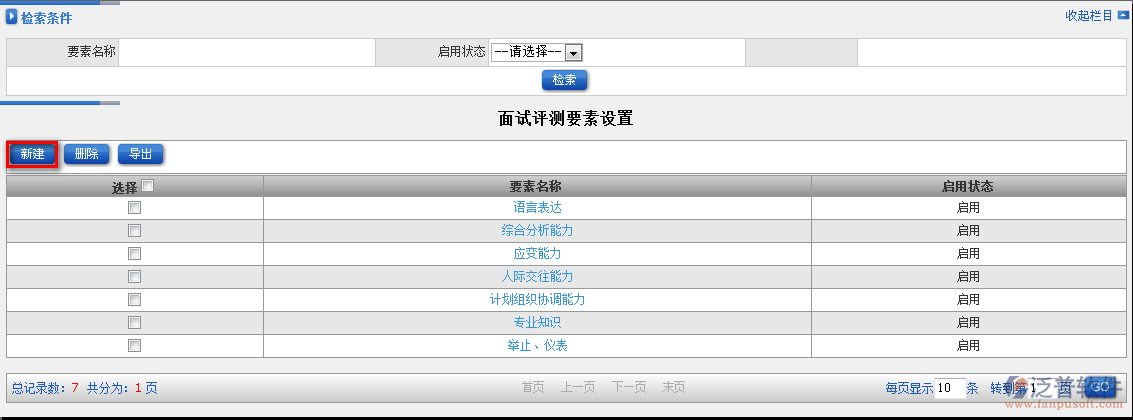Viewport: 1133px width, 420px height.
Task: Jump to 末页 last page
Action: [674, 388]
